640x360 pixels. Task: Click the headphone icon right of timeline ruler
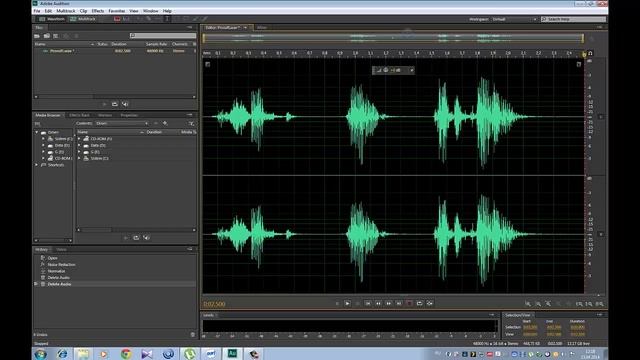point(590,53)
